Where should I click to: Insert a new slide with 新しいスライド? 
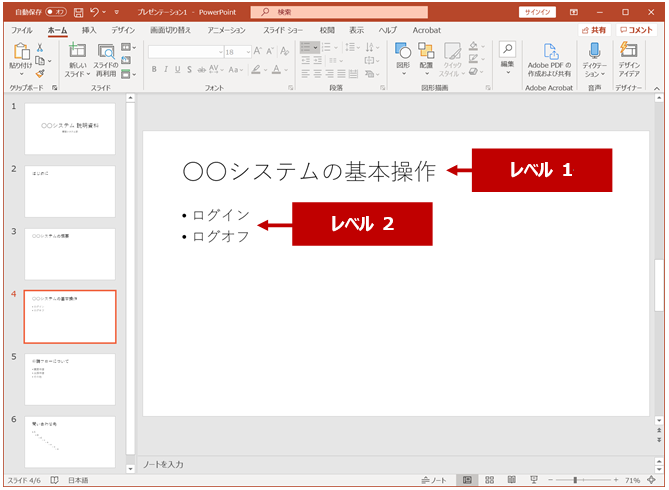coord(76,52)
